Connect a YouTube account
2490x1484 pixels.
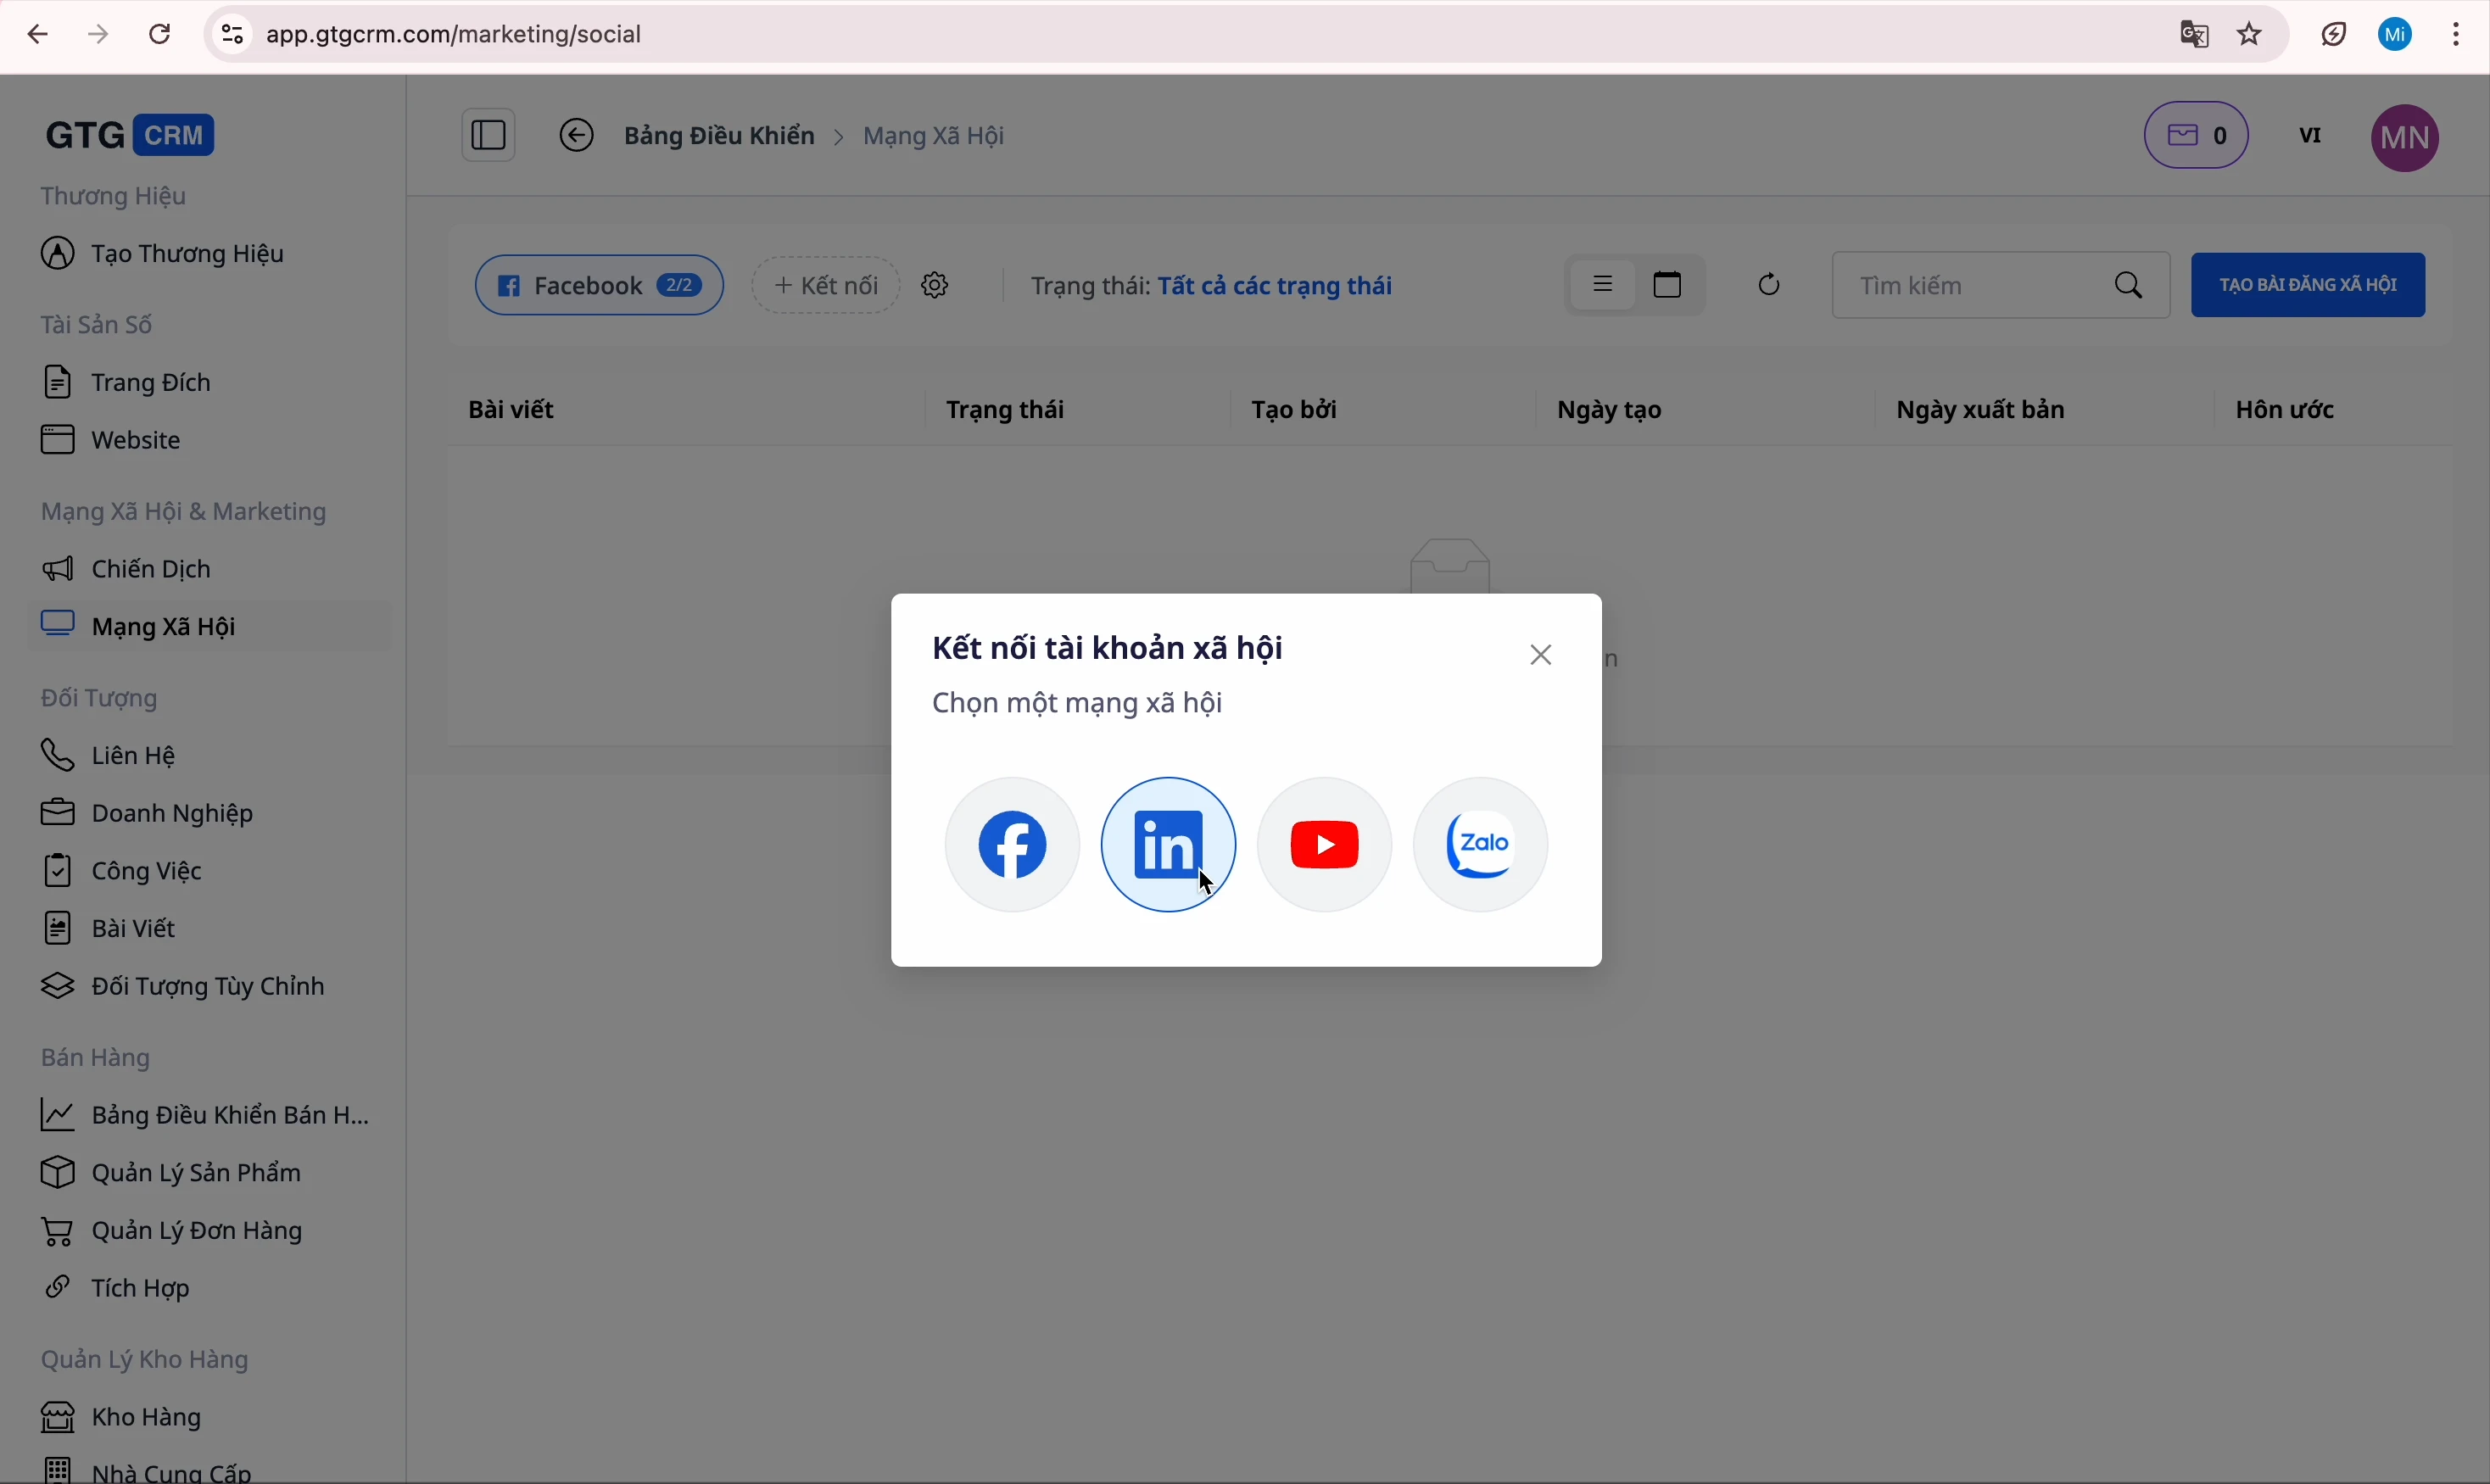[1323, 843]
